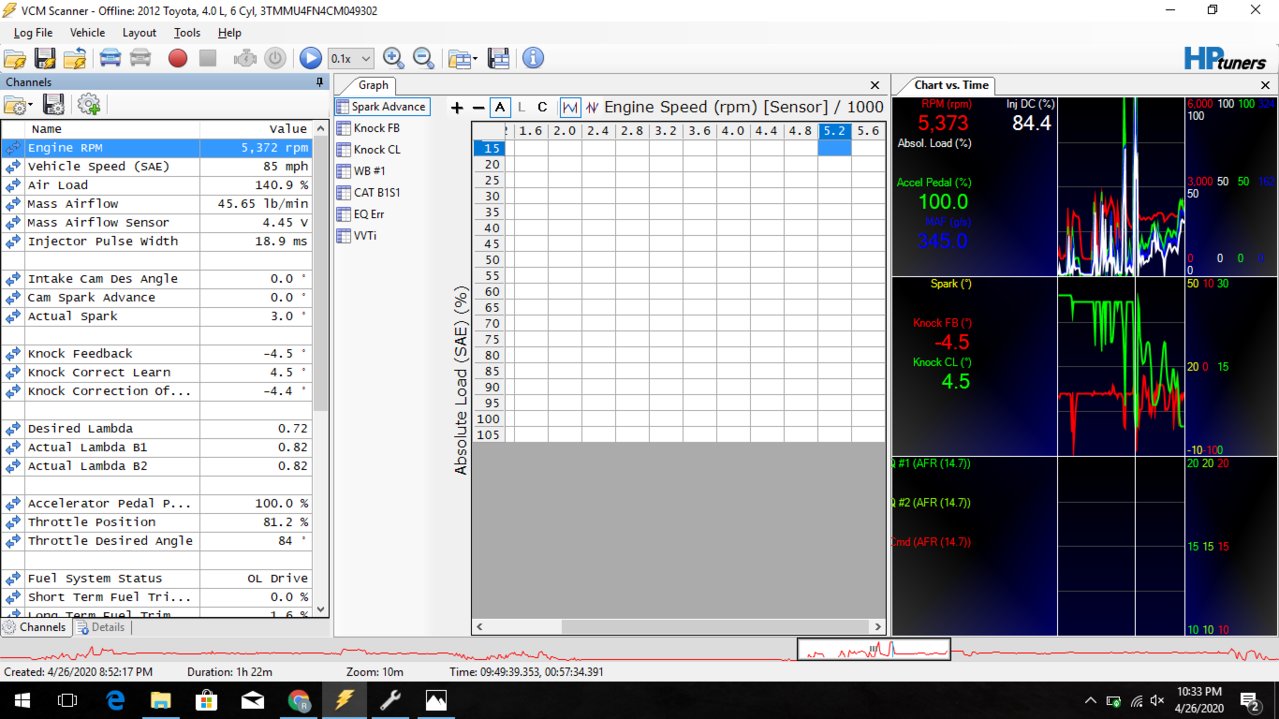The image size is (1279, 719).
Task: Click the 15 row header in graph table
Action: (x=490, y=148)
